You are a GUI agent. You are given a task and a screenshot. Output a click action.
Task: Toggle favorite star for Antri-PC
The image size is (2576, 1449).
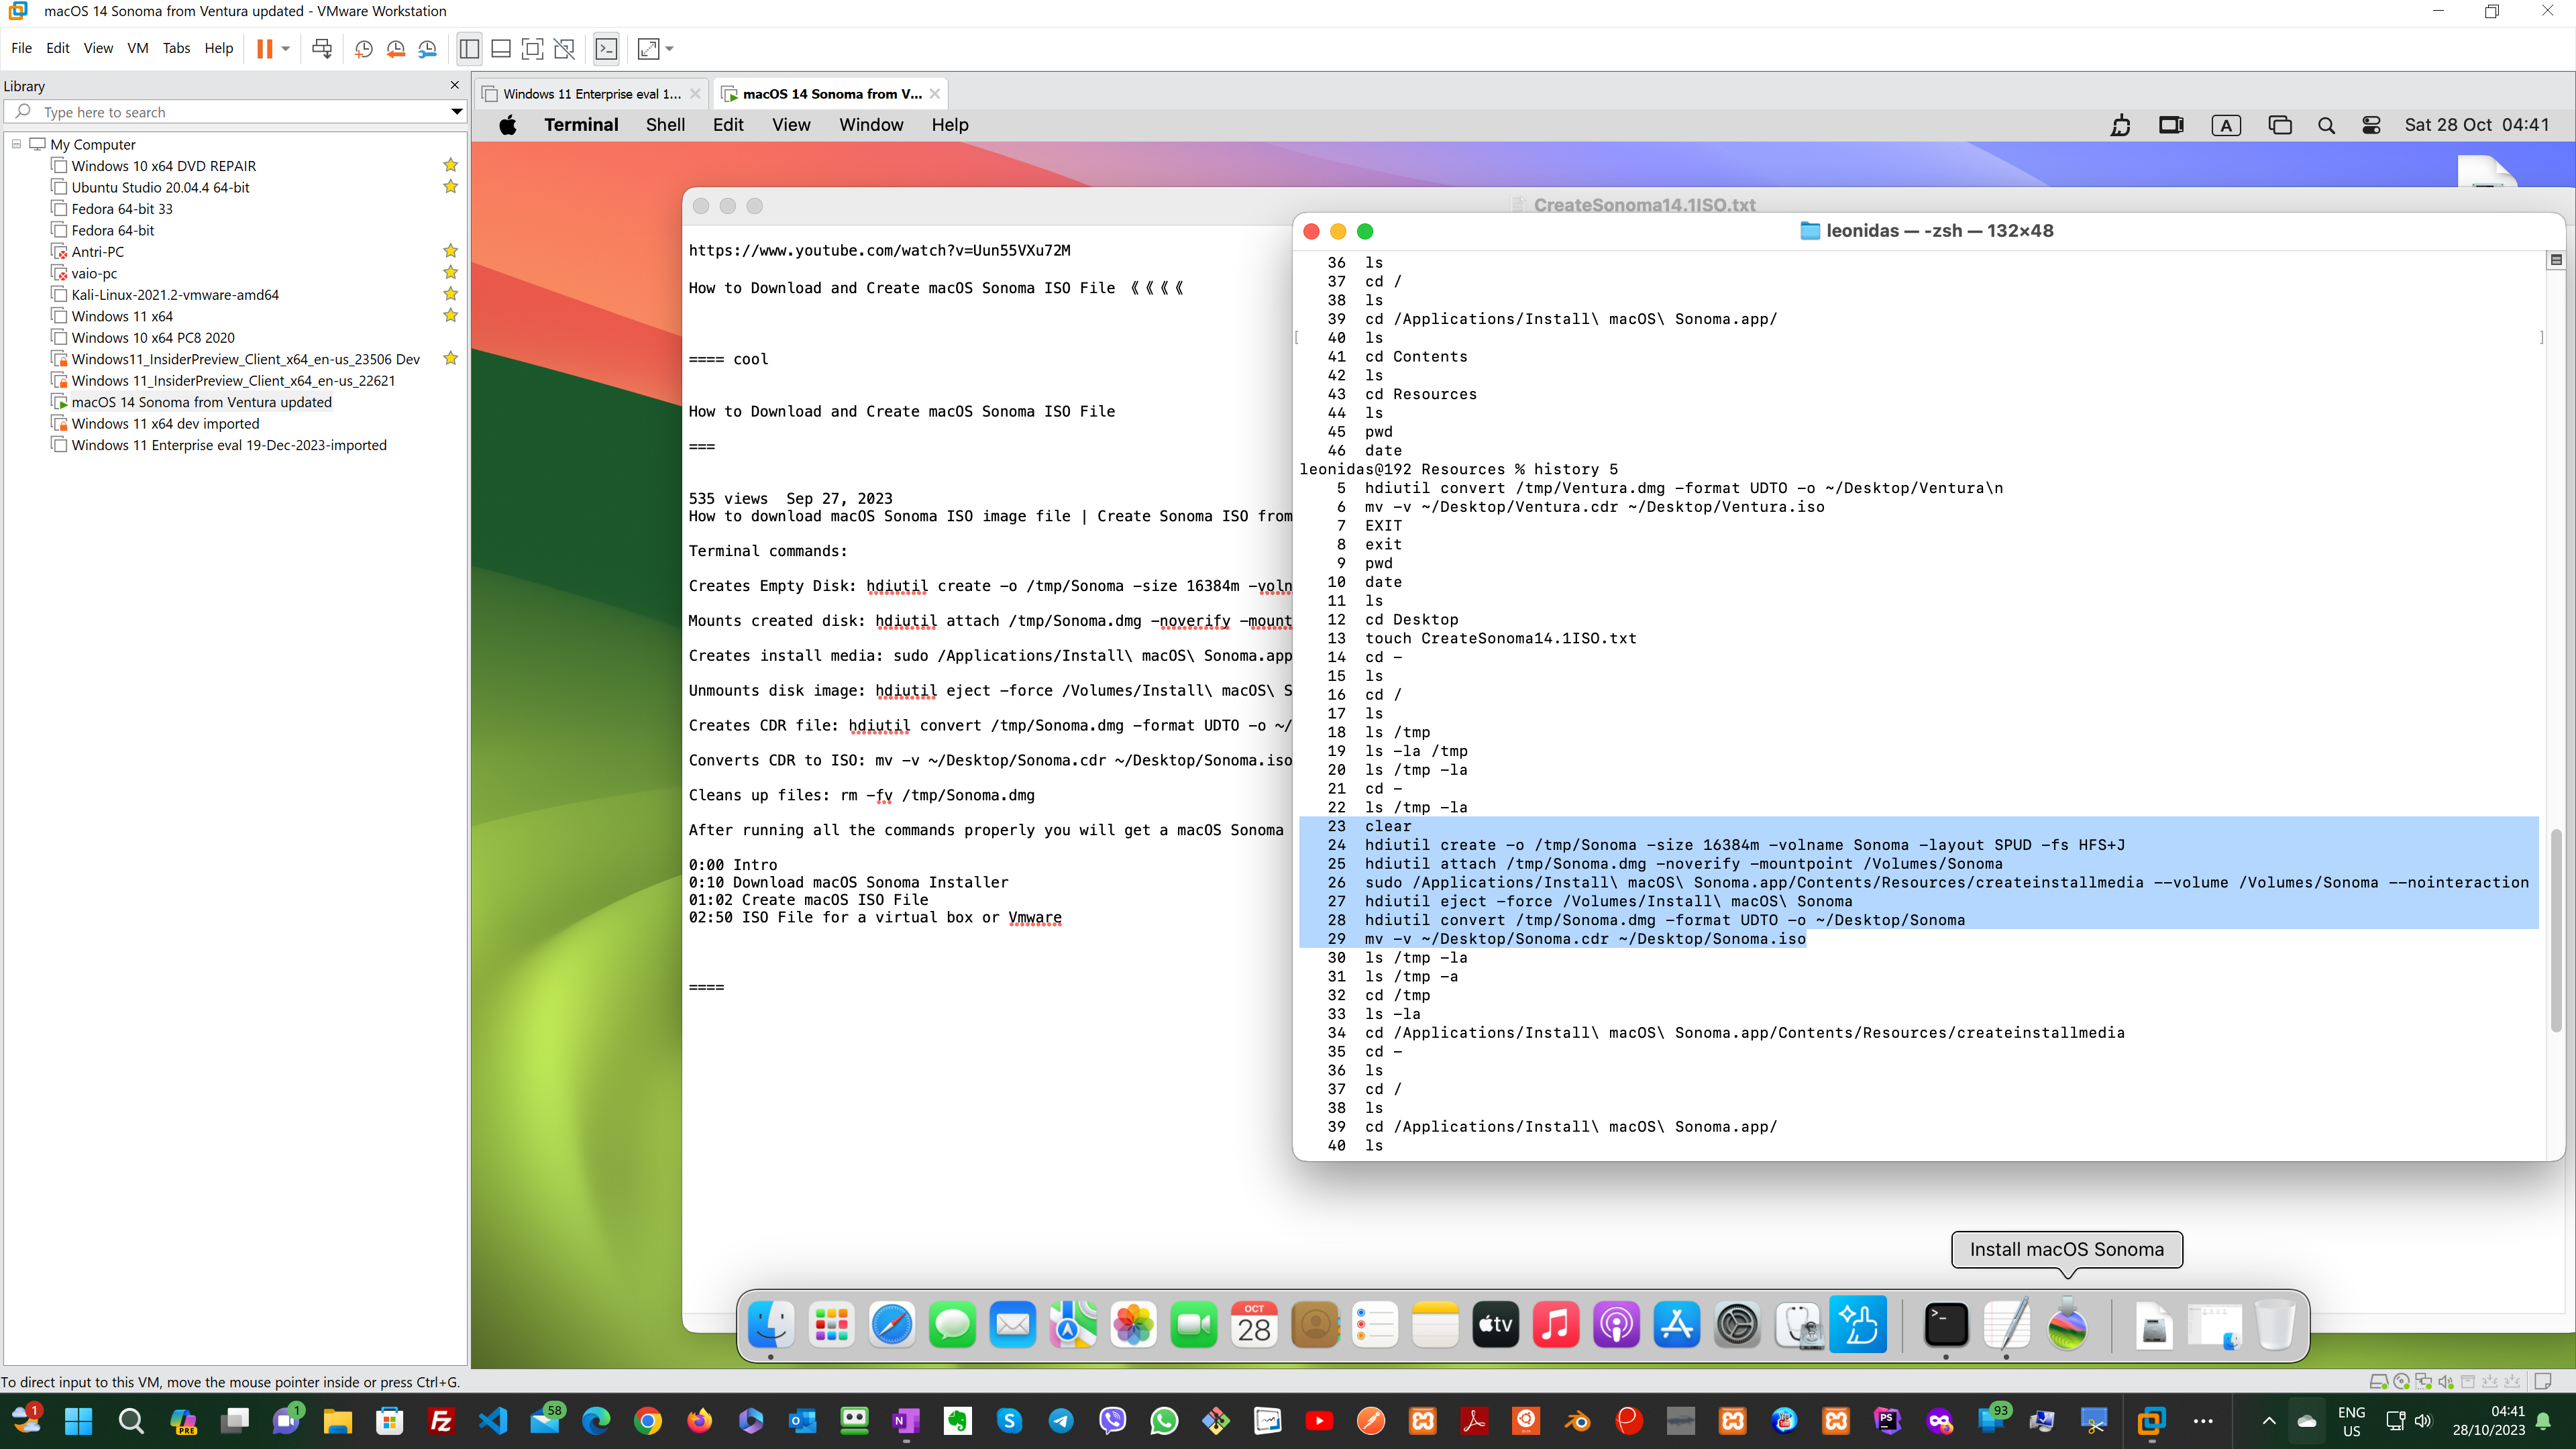(x=451, y=251)
